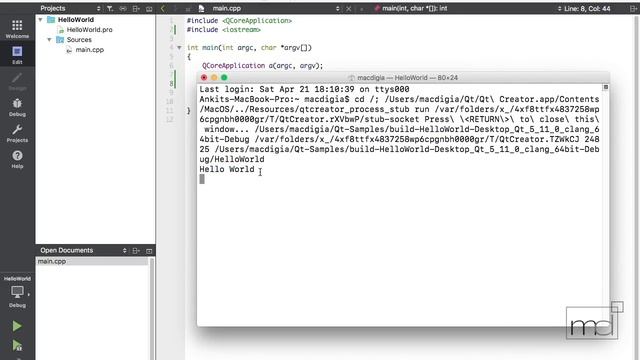The width and height of the screenshot is (640, 360).
Task: Click the terminal title 'macdigia — HelloWorld — 80×24'
Action: pos(407,78)
